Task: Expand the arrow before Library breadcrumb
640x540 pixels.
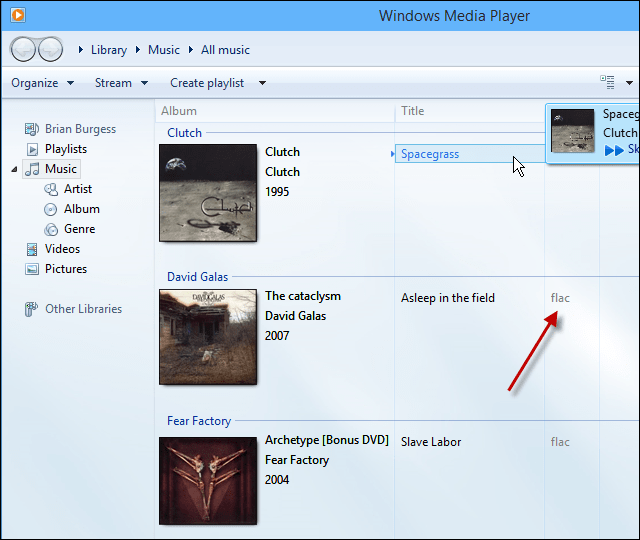Action: click(x=81, y=50)
